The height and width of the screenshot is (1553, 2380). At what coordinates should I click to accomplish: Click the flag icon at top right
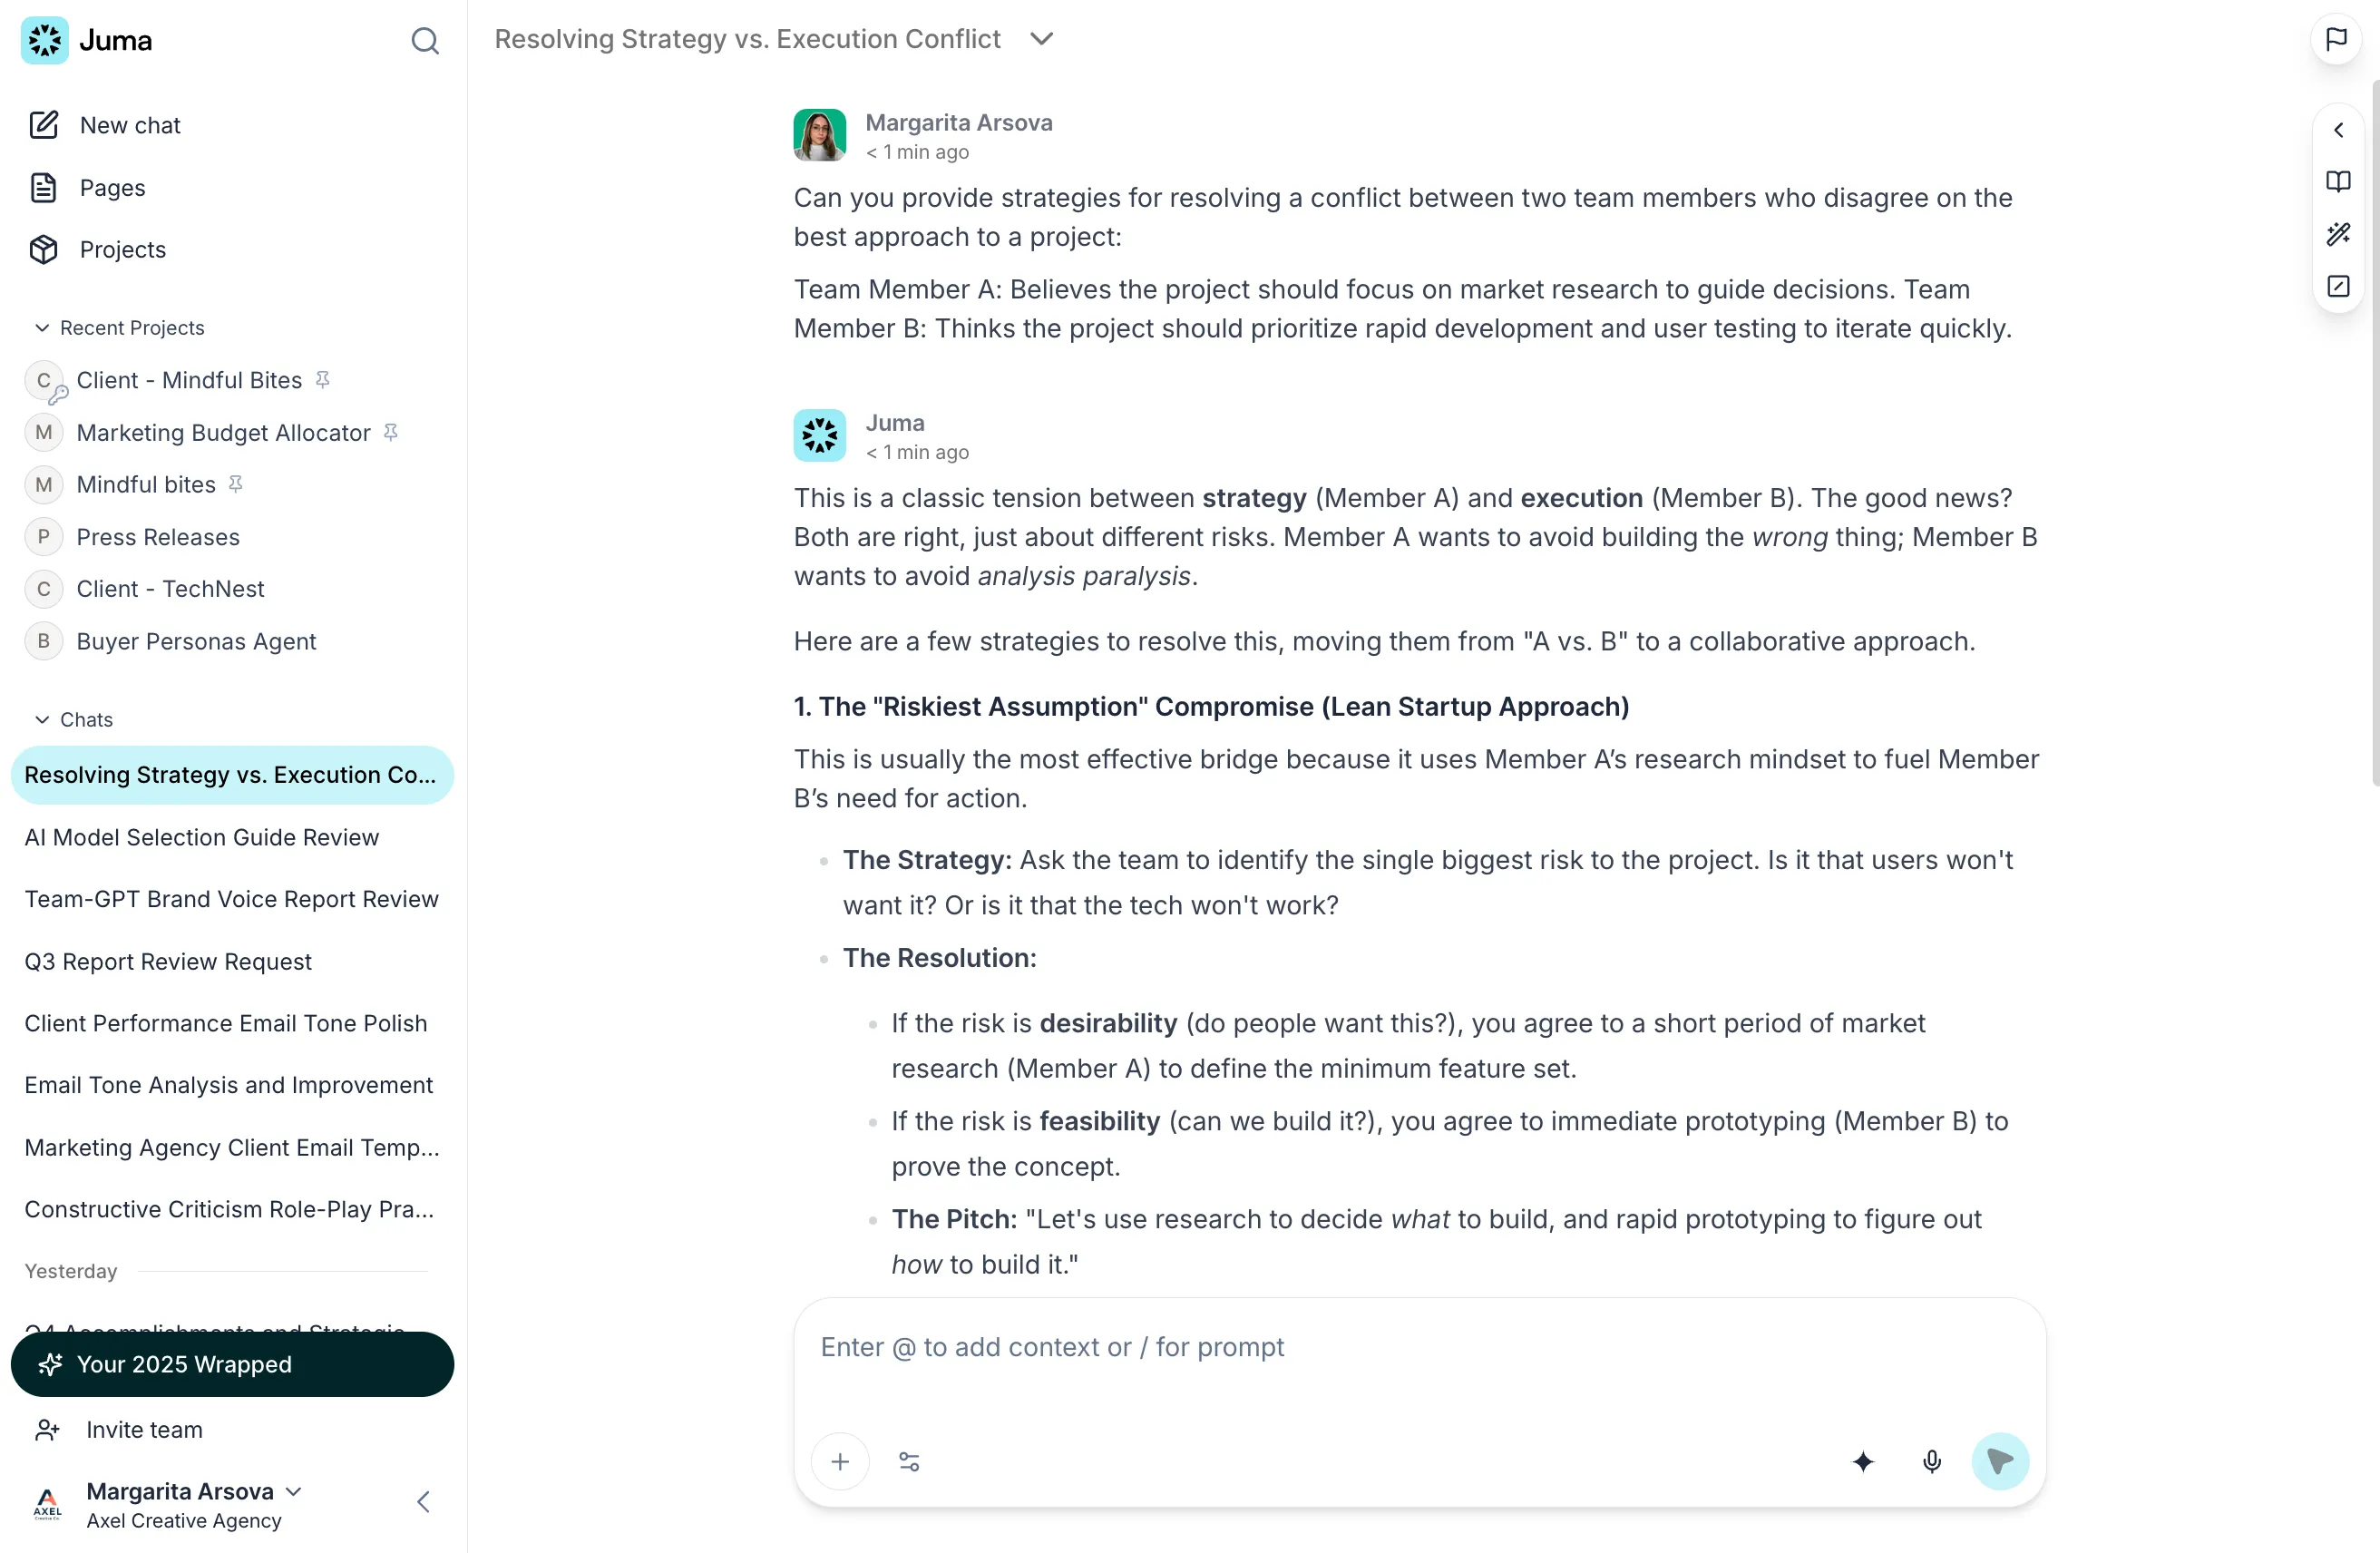2336,40
